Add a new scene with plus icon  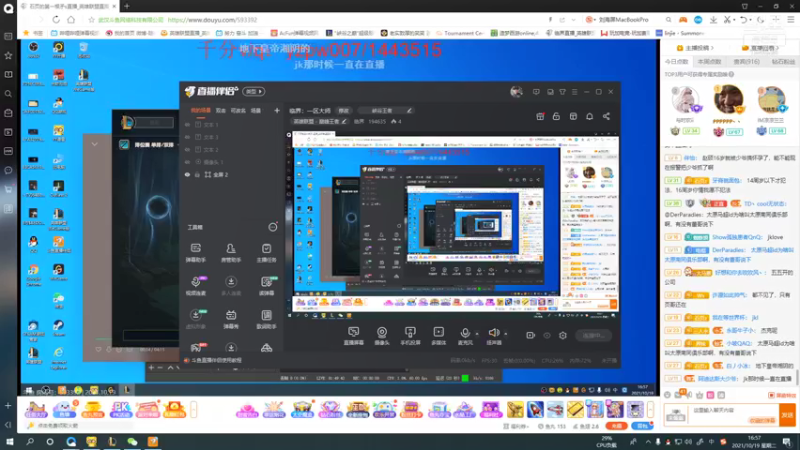point(277,110)
